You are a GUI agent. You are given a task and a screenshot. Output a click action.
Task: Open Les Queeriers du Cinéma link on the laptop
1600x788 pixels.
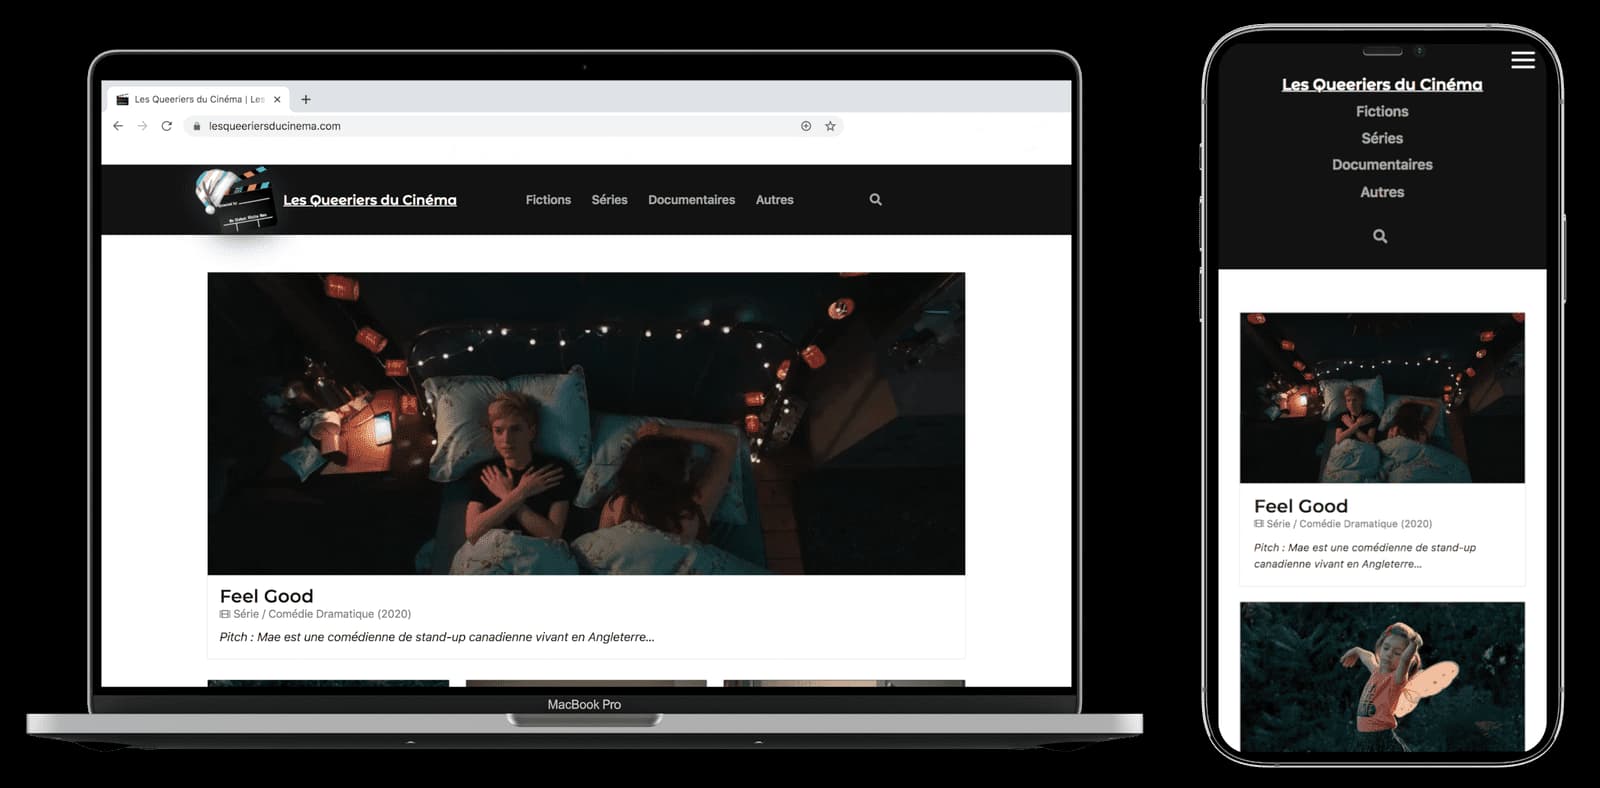tap(370, 200)
